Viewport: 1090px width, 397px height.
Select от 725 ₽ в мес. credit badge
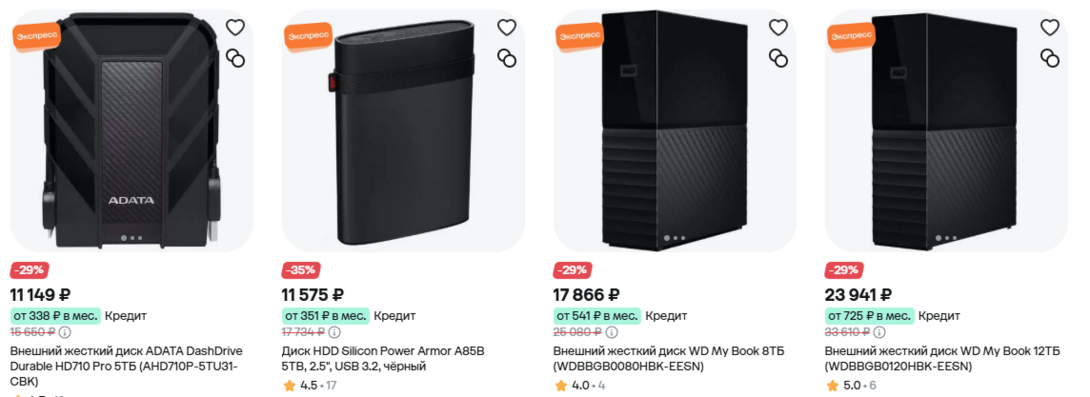pyautogui.click(x=870, y=316)
